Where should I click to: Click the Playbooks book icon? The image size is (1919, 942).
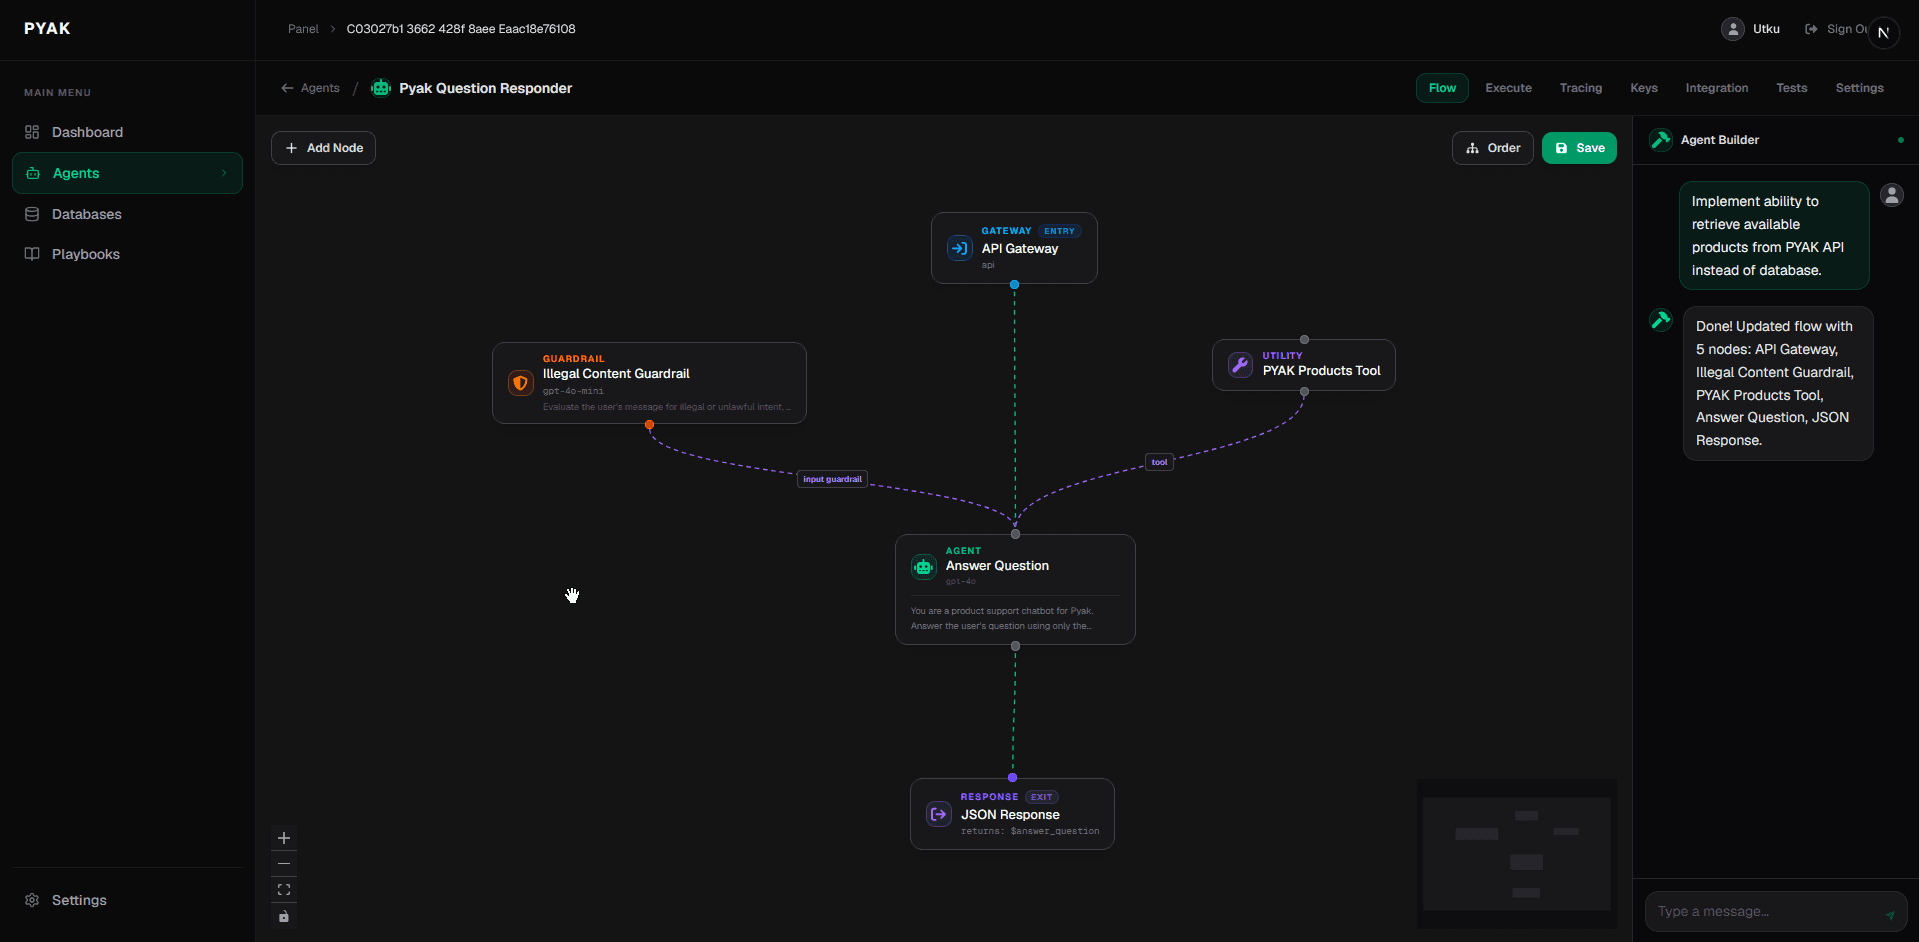[x=32, y=254]
